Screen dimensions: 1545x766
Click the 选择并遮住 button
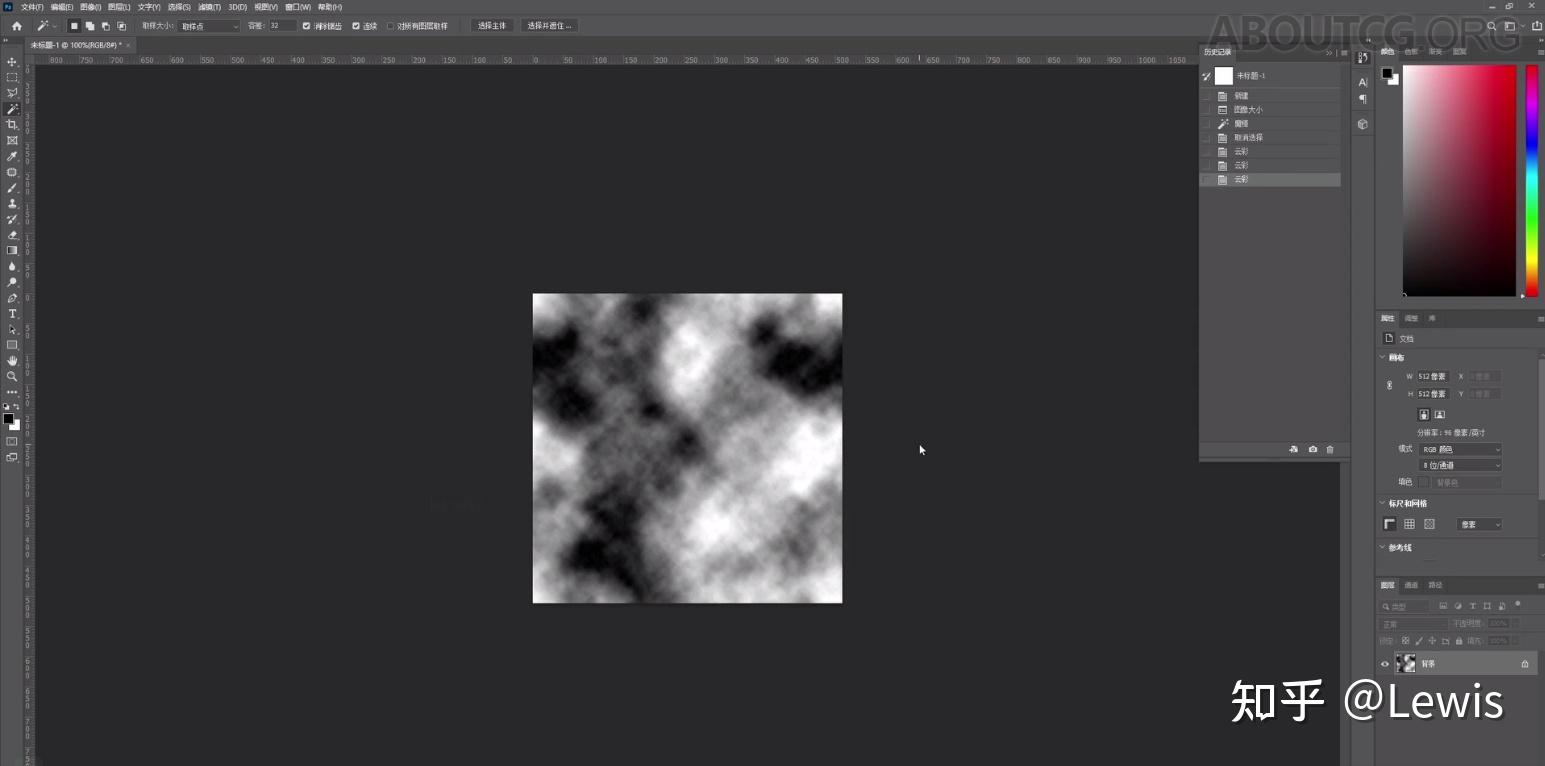pos(549,25)
